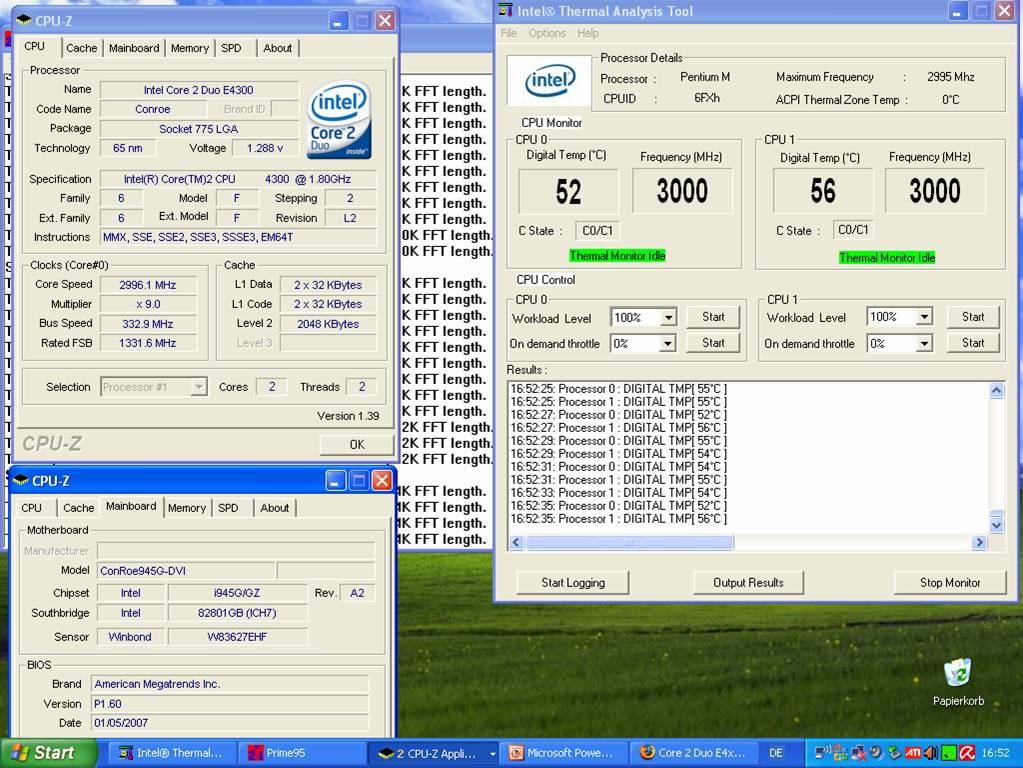Click the ATI tray icon

tap(913, 752)
